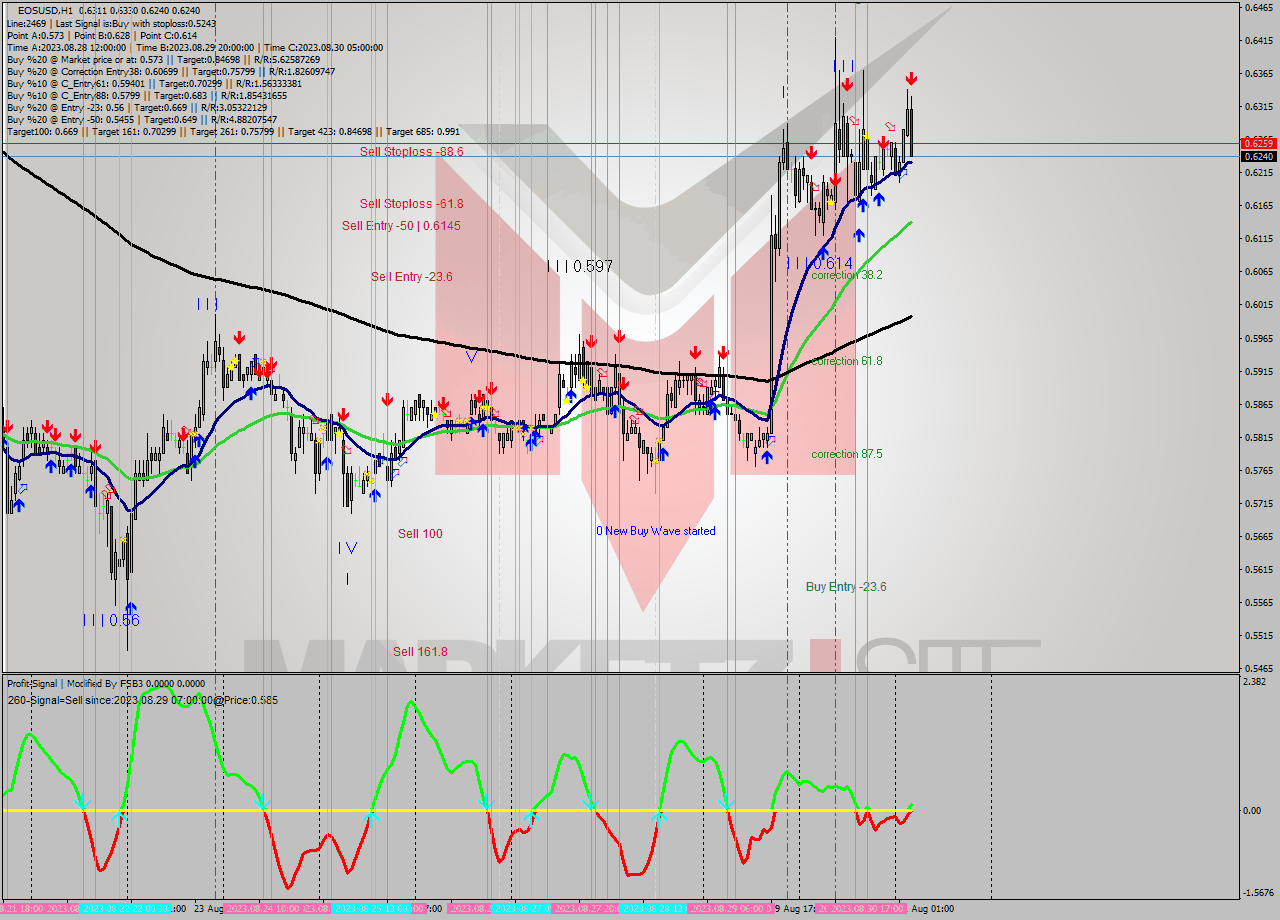
Task: Click the 0.6165 price axis value
Action: tap(1259, 205)
